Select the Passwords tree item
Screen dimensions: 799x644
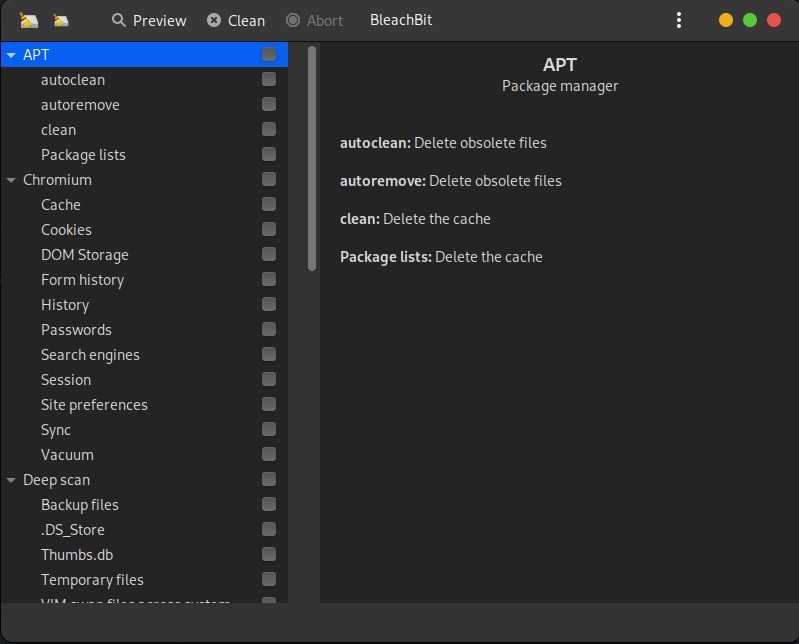click(x=76, y=330)
